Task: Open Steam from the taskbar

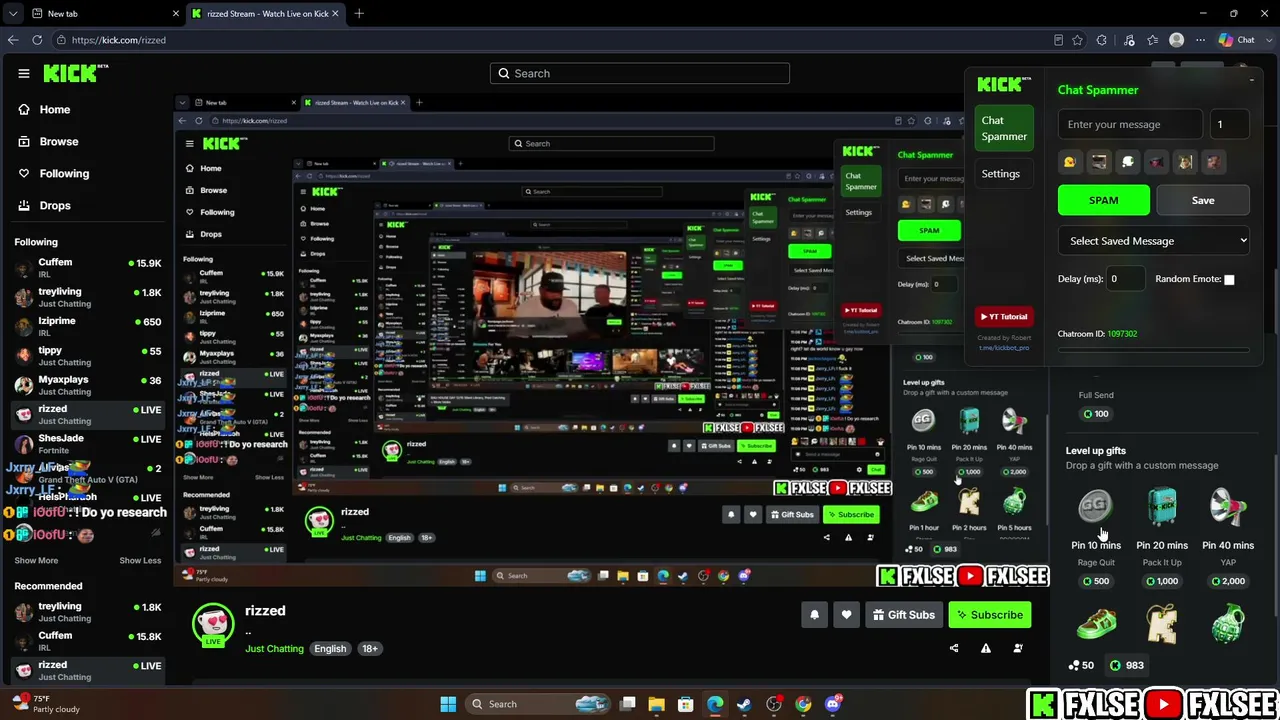Action: pyautogui.click(x=744, y=704)
